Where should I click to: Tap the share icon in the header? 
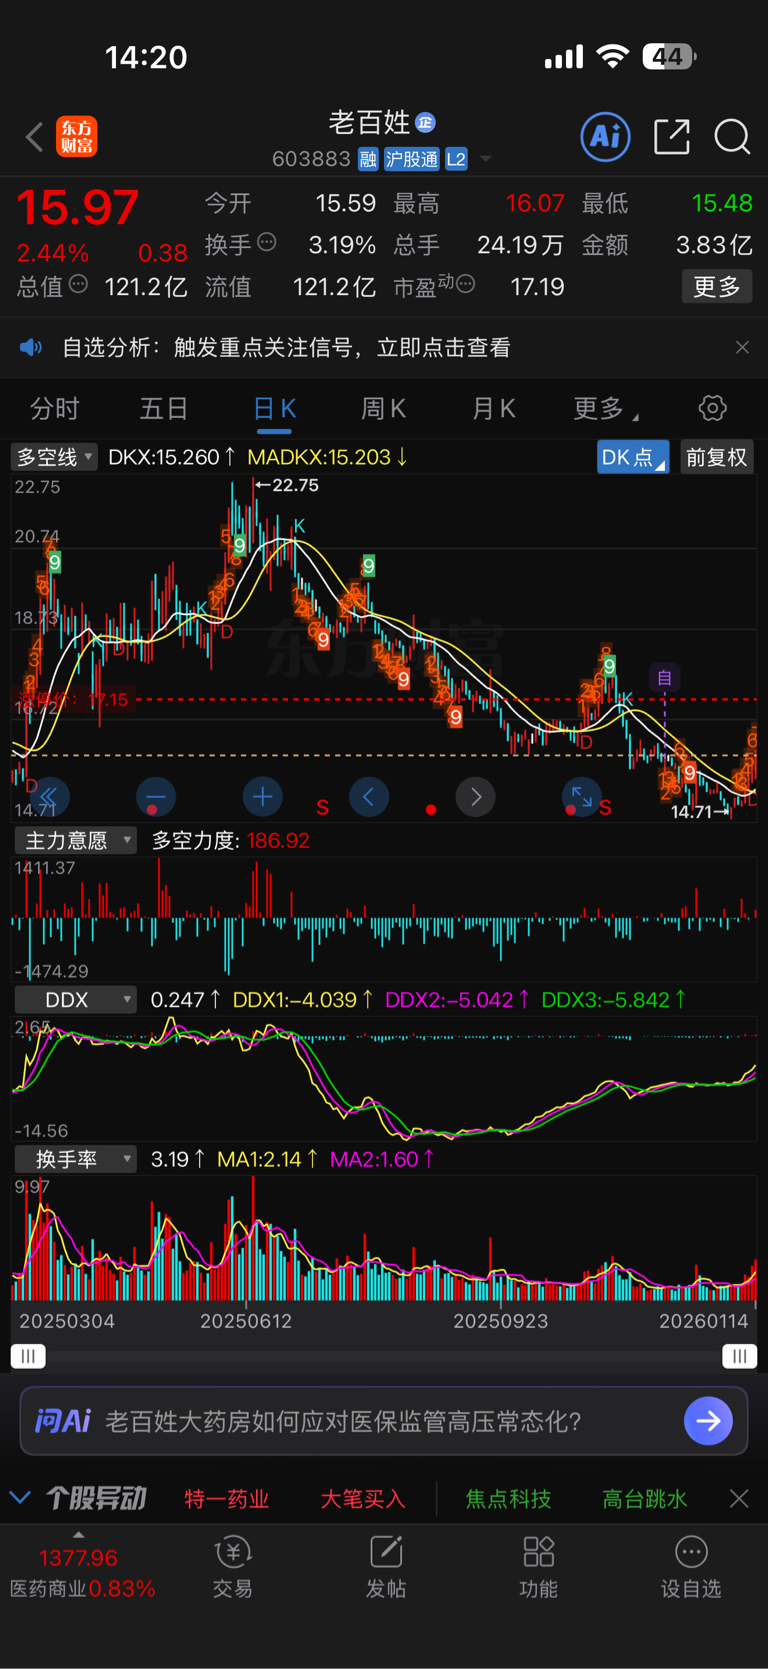click(672, 137)
